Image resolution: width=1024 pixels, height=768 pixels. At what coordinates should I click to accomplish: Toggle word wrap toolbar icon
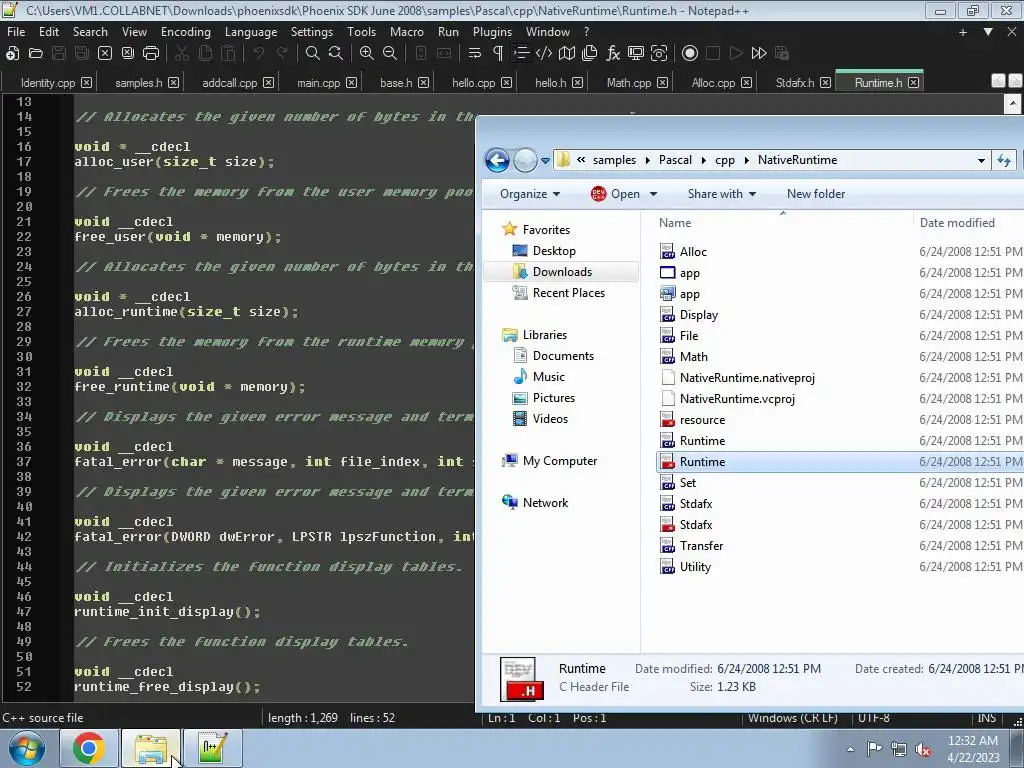tap(475, 54)
